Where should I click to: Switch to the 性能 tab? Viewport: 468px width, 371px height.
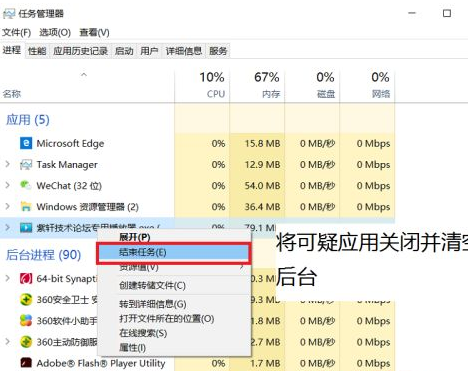(x=37, y=51)
